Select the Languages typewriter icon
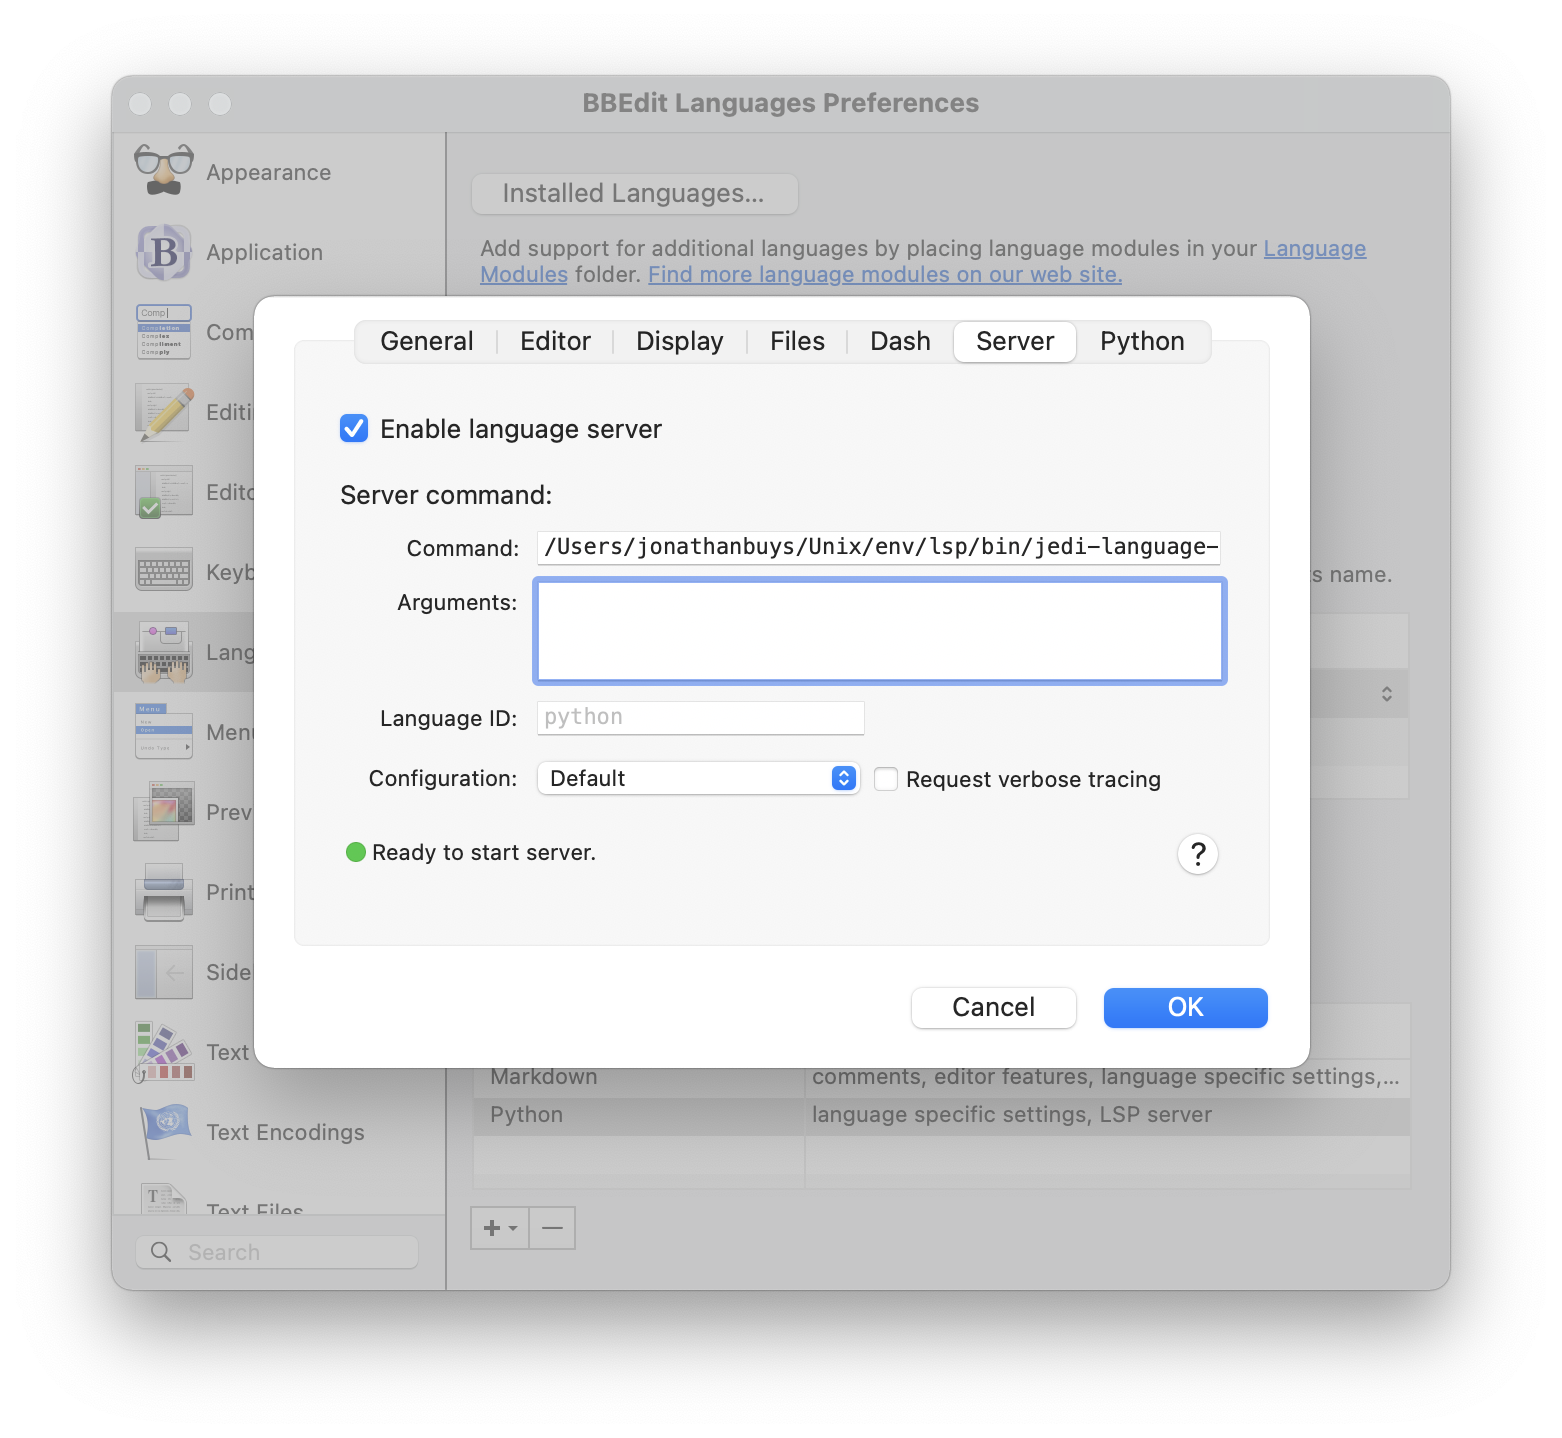The height and width of the screenshot is (1438, 1562). pos(162,651)
